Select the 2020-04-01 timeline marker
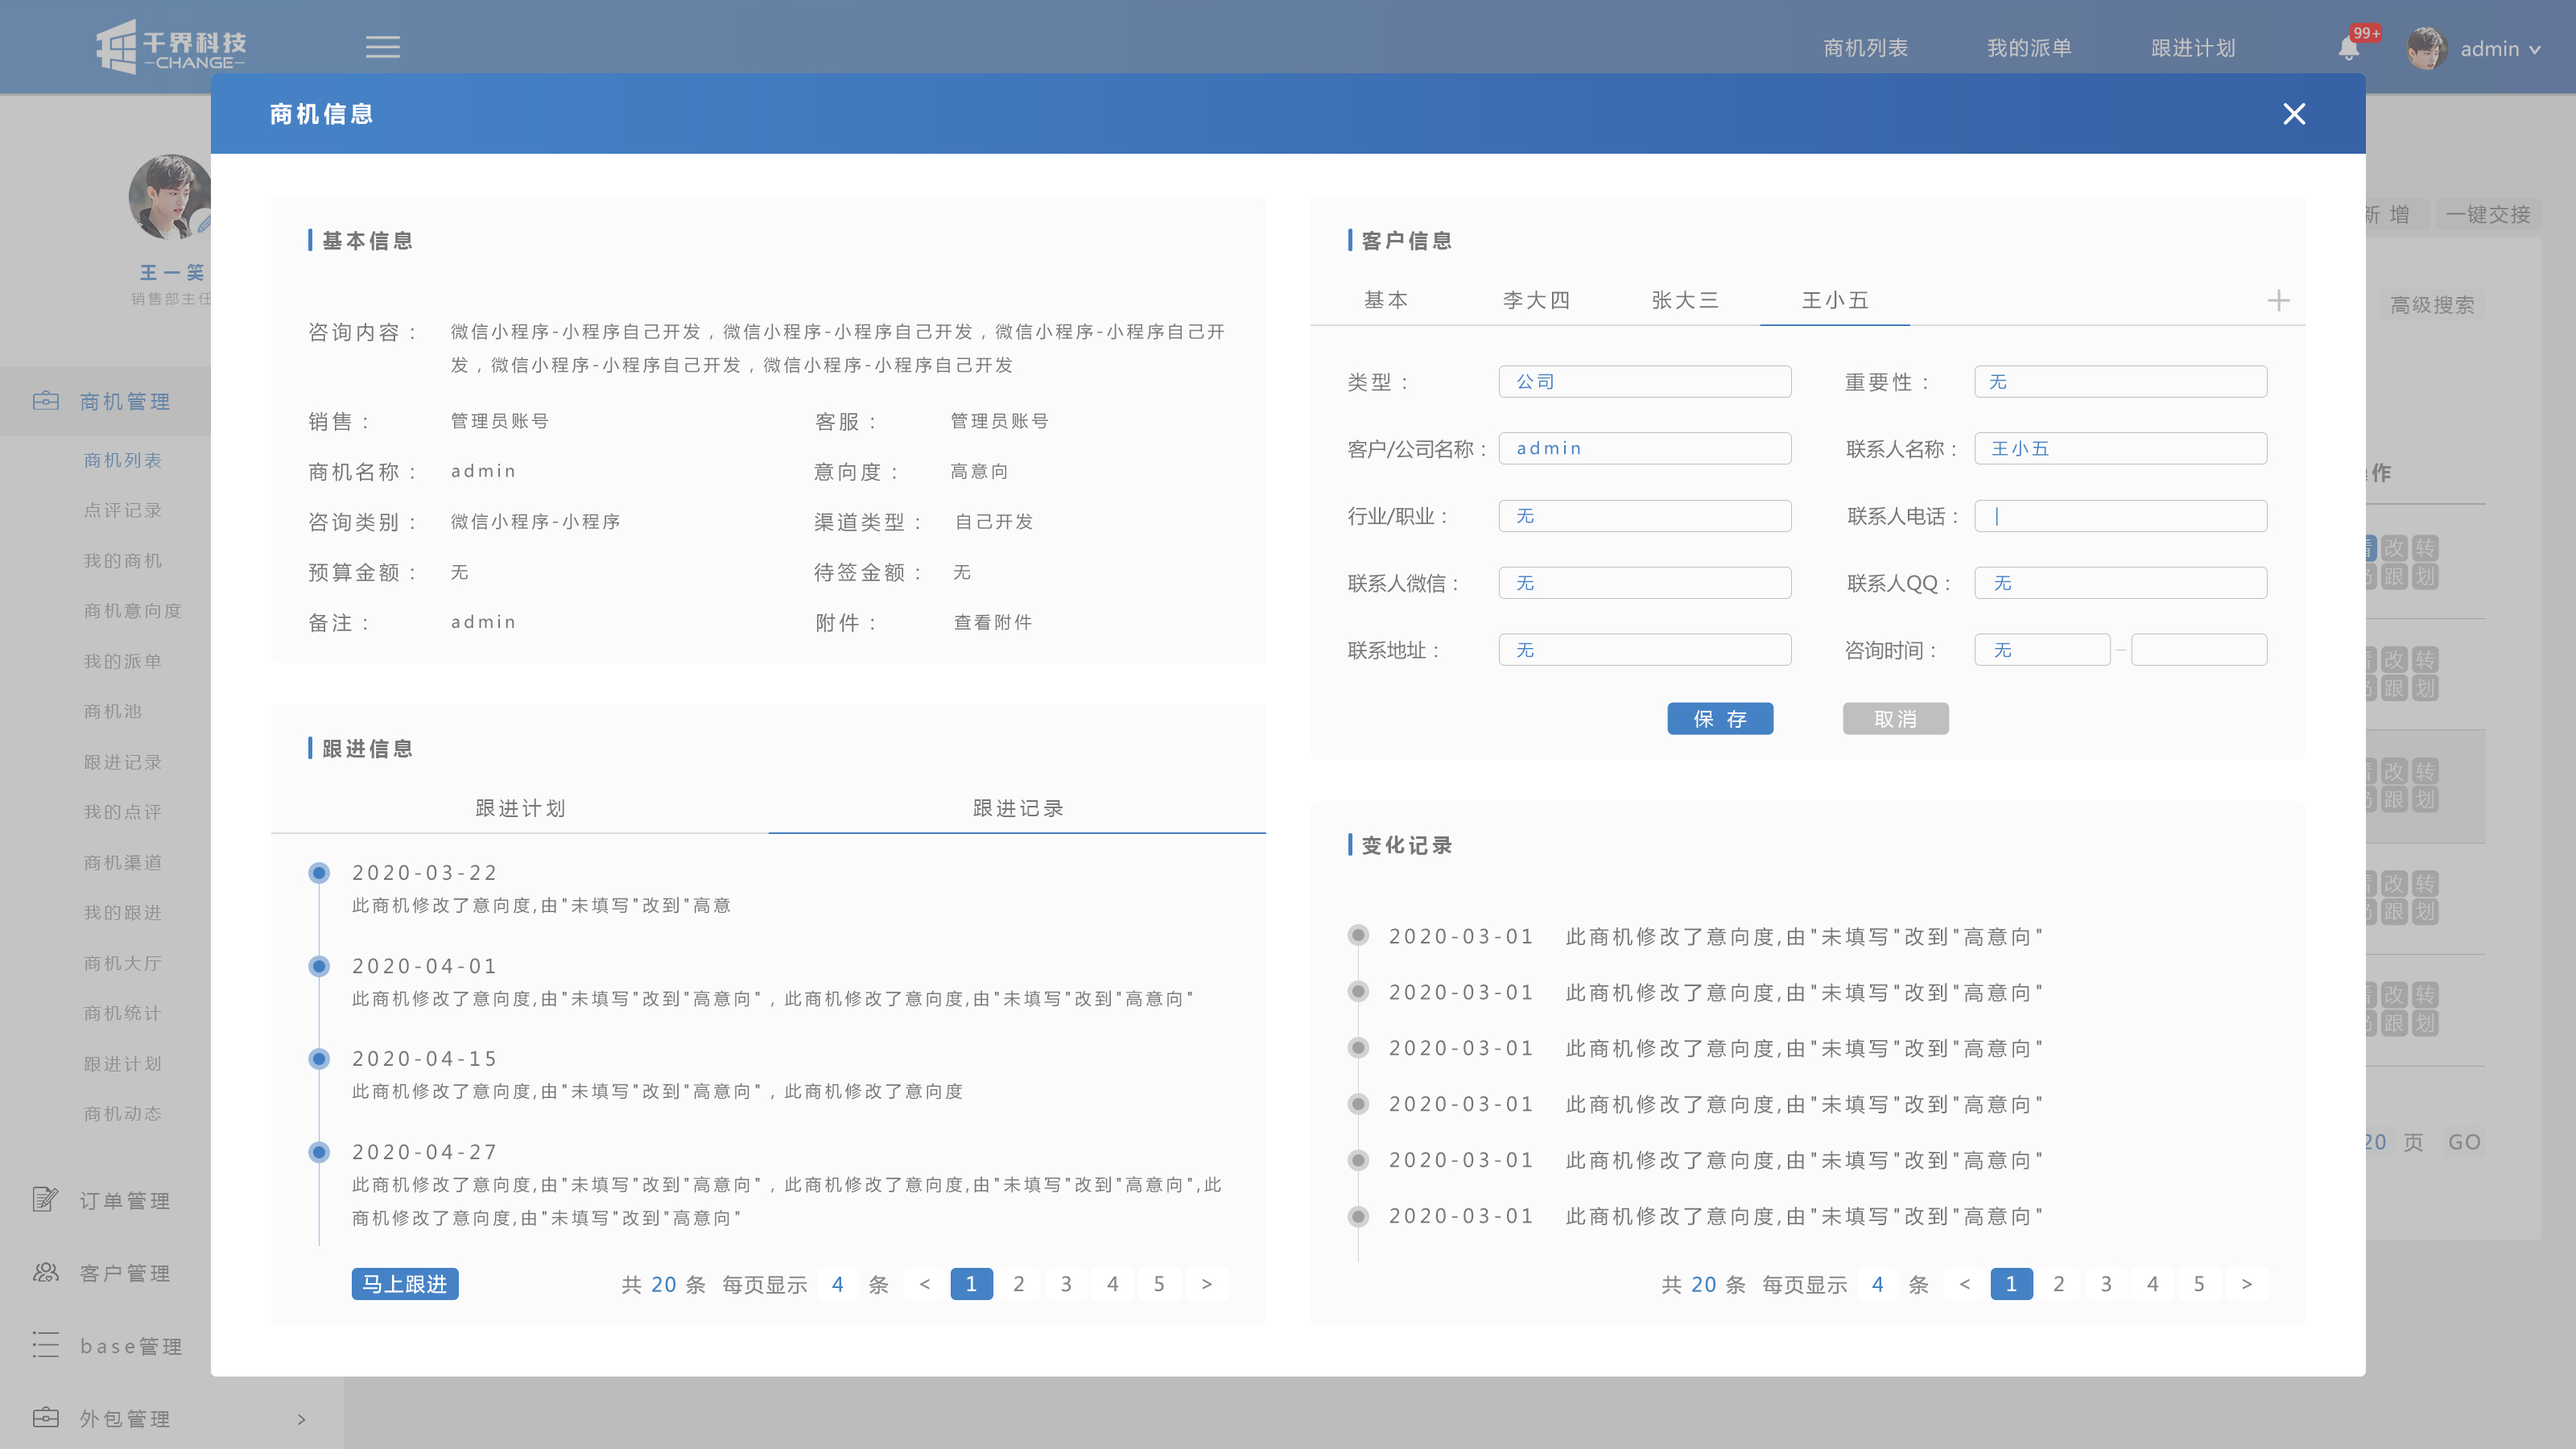This screenshot has height=1449, width=2576. click(319, 966)
